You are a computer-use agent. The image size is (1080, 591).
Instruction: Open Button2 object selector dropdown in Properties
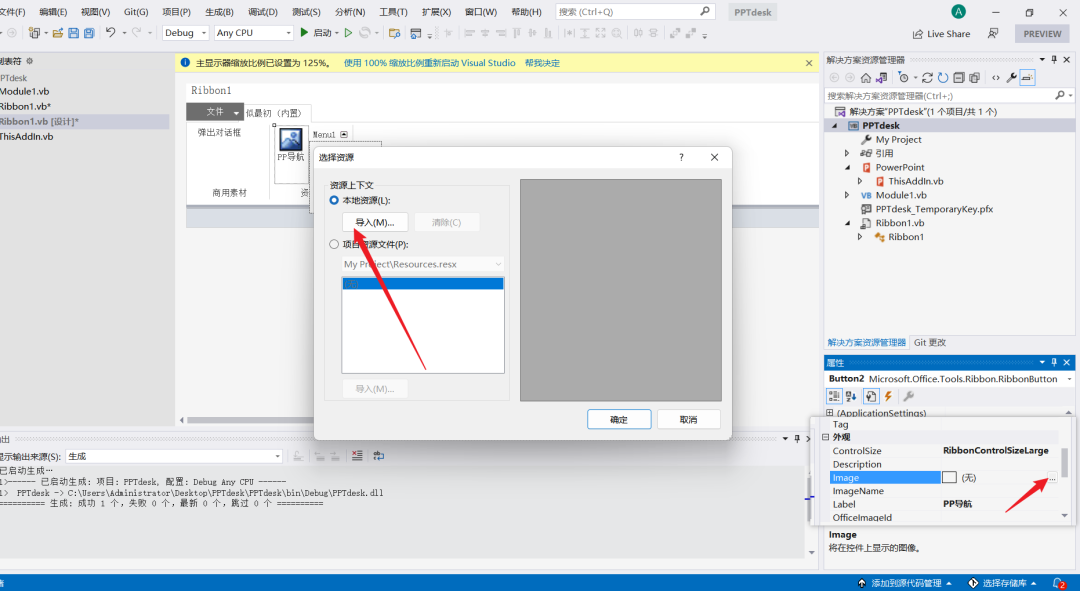(x=1070, y=379)
